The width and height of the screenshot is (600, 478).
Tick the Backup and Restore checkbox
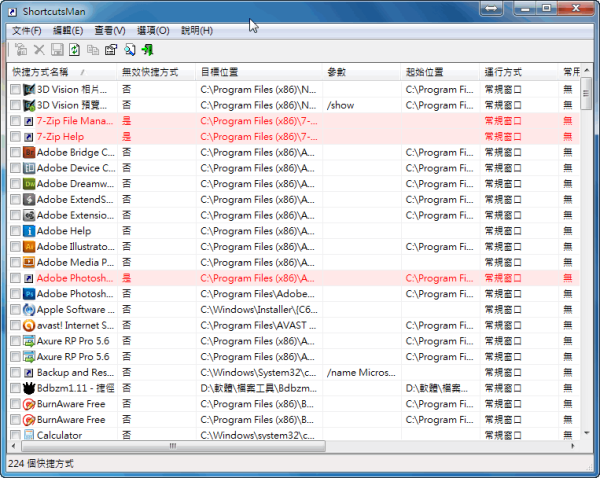coord(15,372)
